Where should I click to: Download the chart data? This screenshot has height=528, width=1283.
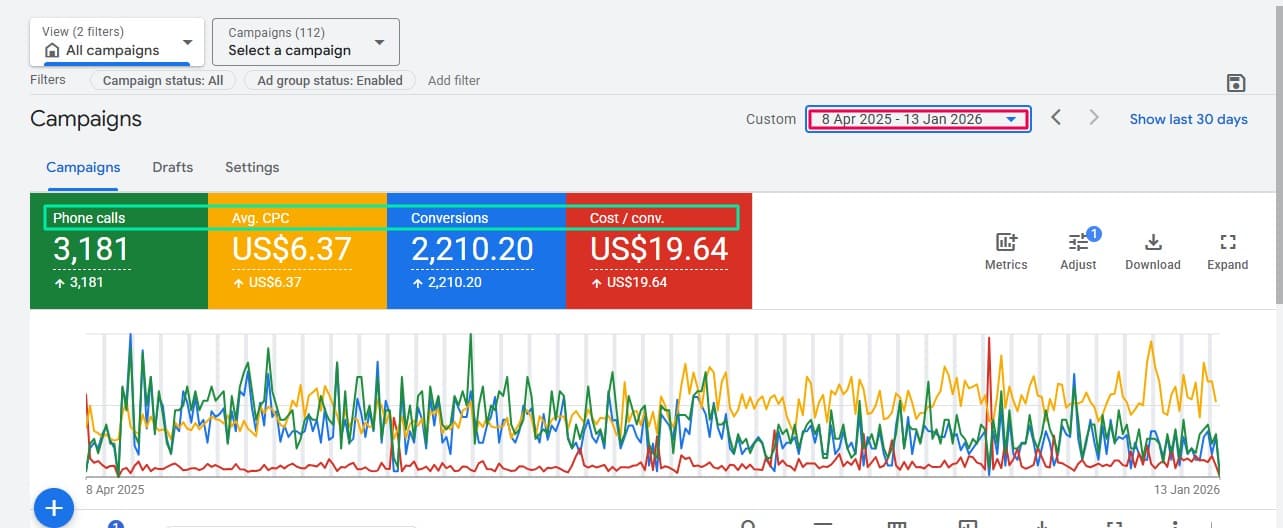[x=1153, y=251]
